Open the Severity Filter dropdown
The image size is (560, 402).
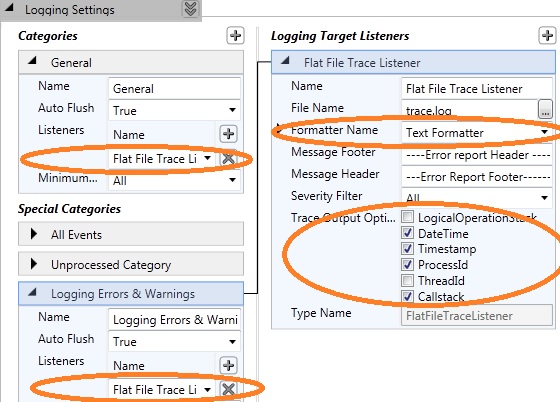[544, 197]
